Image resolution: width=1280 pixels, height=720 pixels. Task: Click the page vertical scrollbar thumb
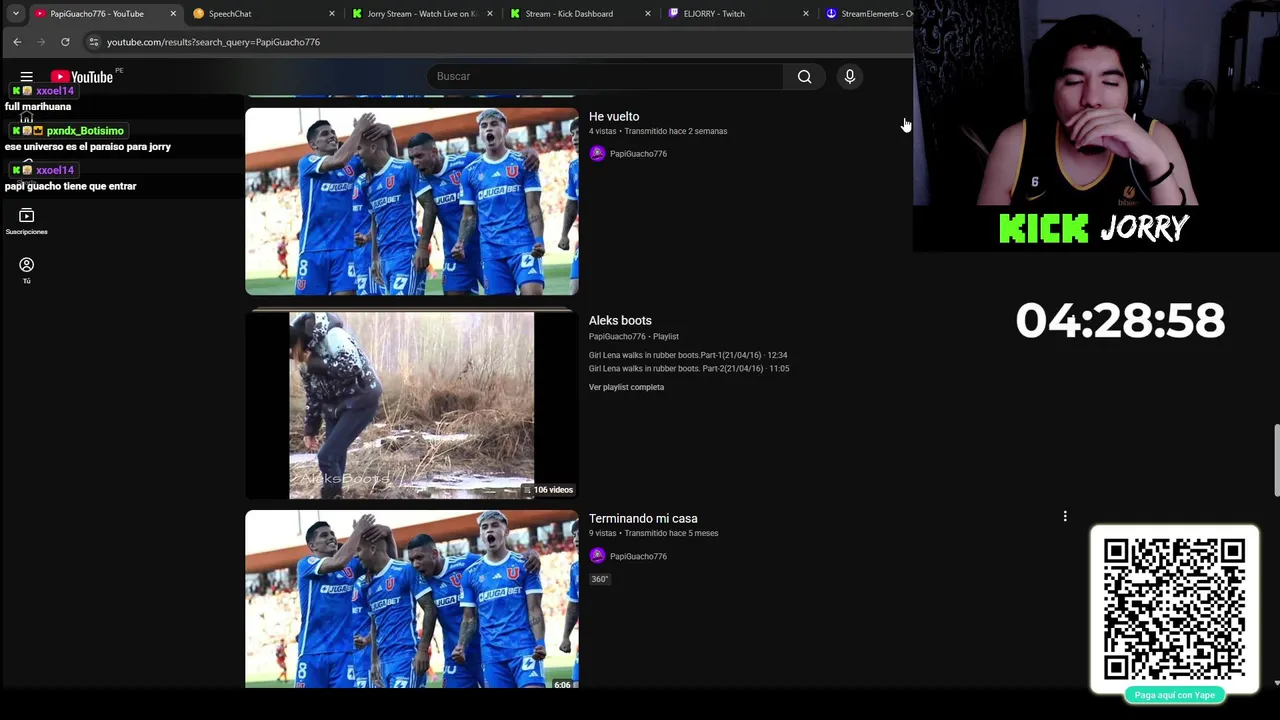point(1276,460)
